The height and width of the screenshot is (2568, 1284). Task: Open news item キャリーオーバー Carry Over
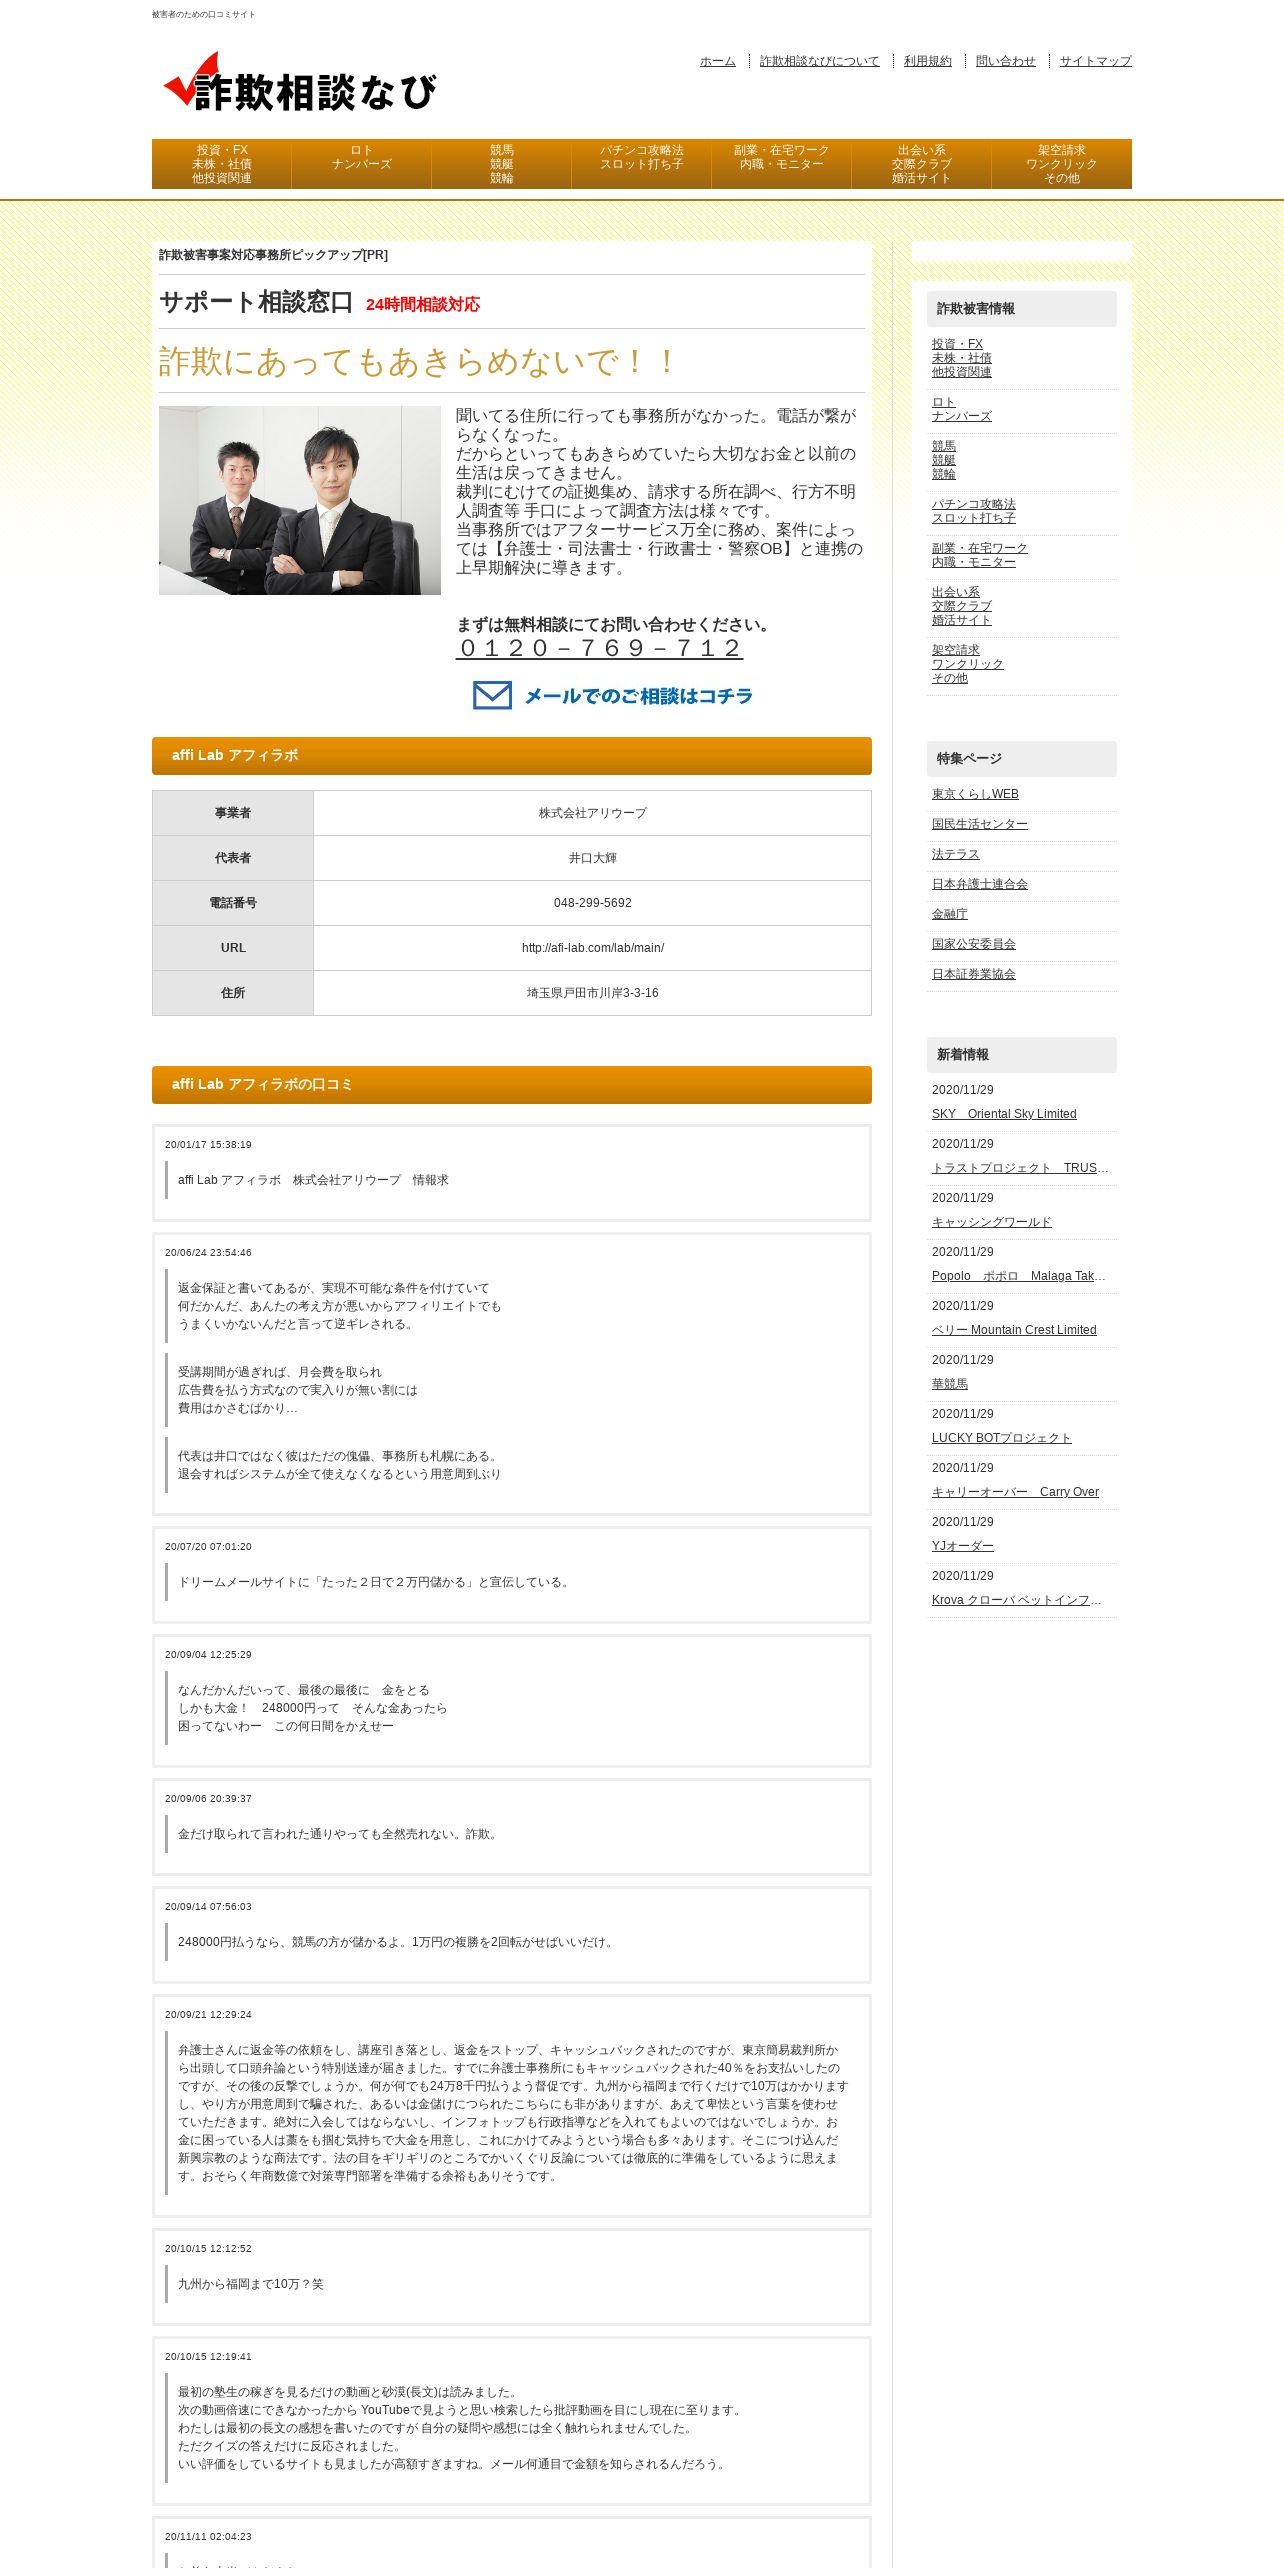1015,1492
